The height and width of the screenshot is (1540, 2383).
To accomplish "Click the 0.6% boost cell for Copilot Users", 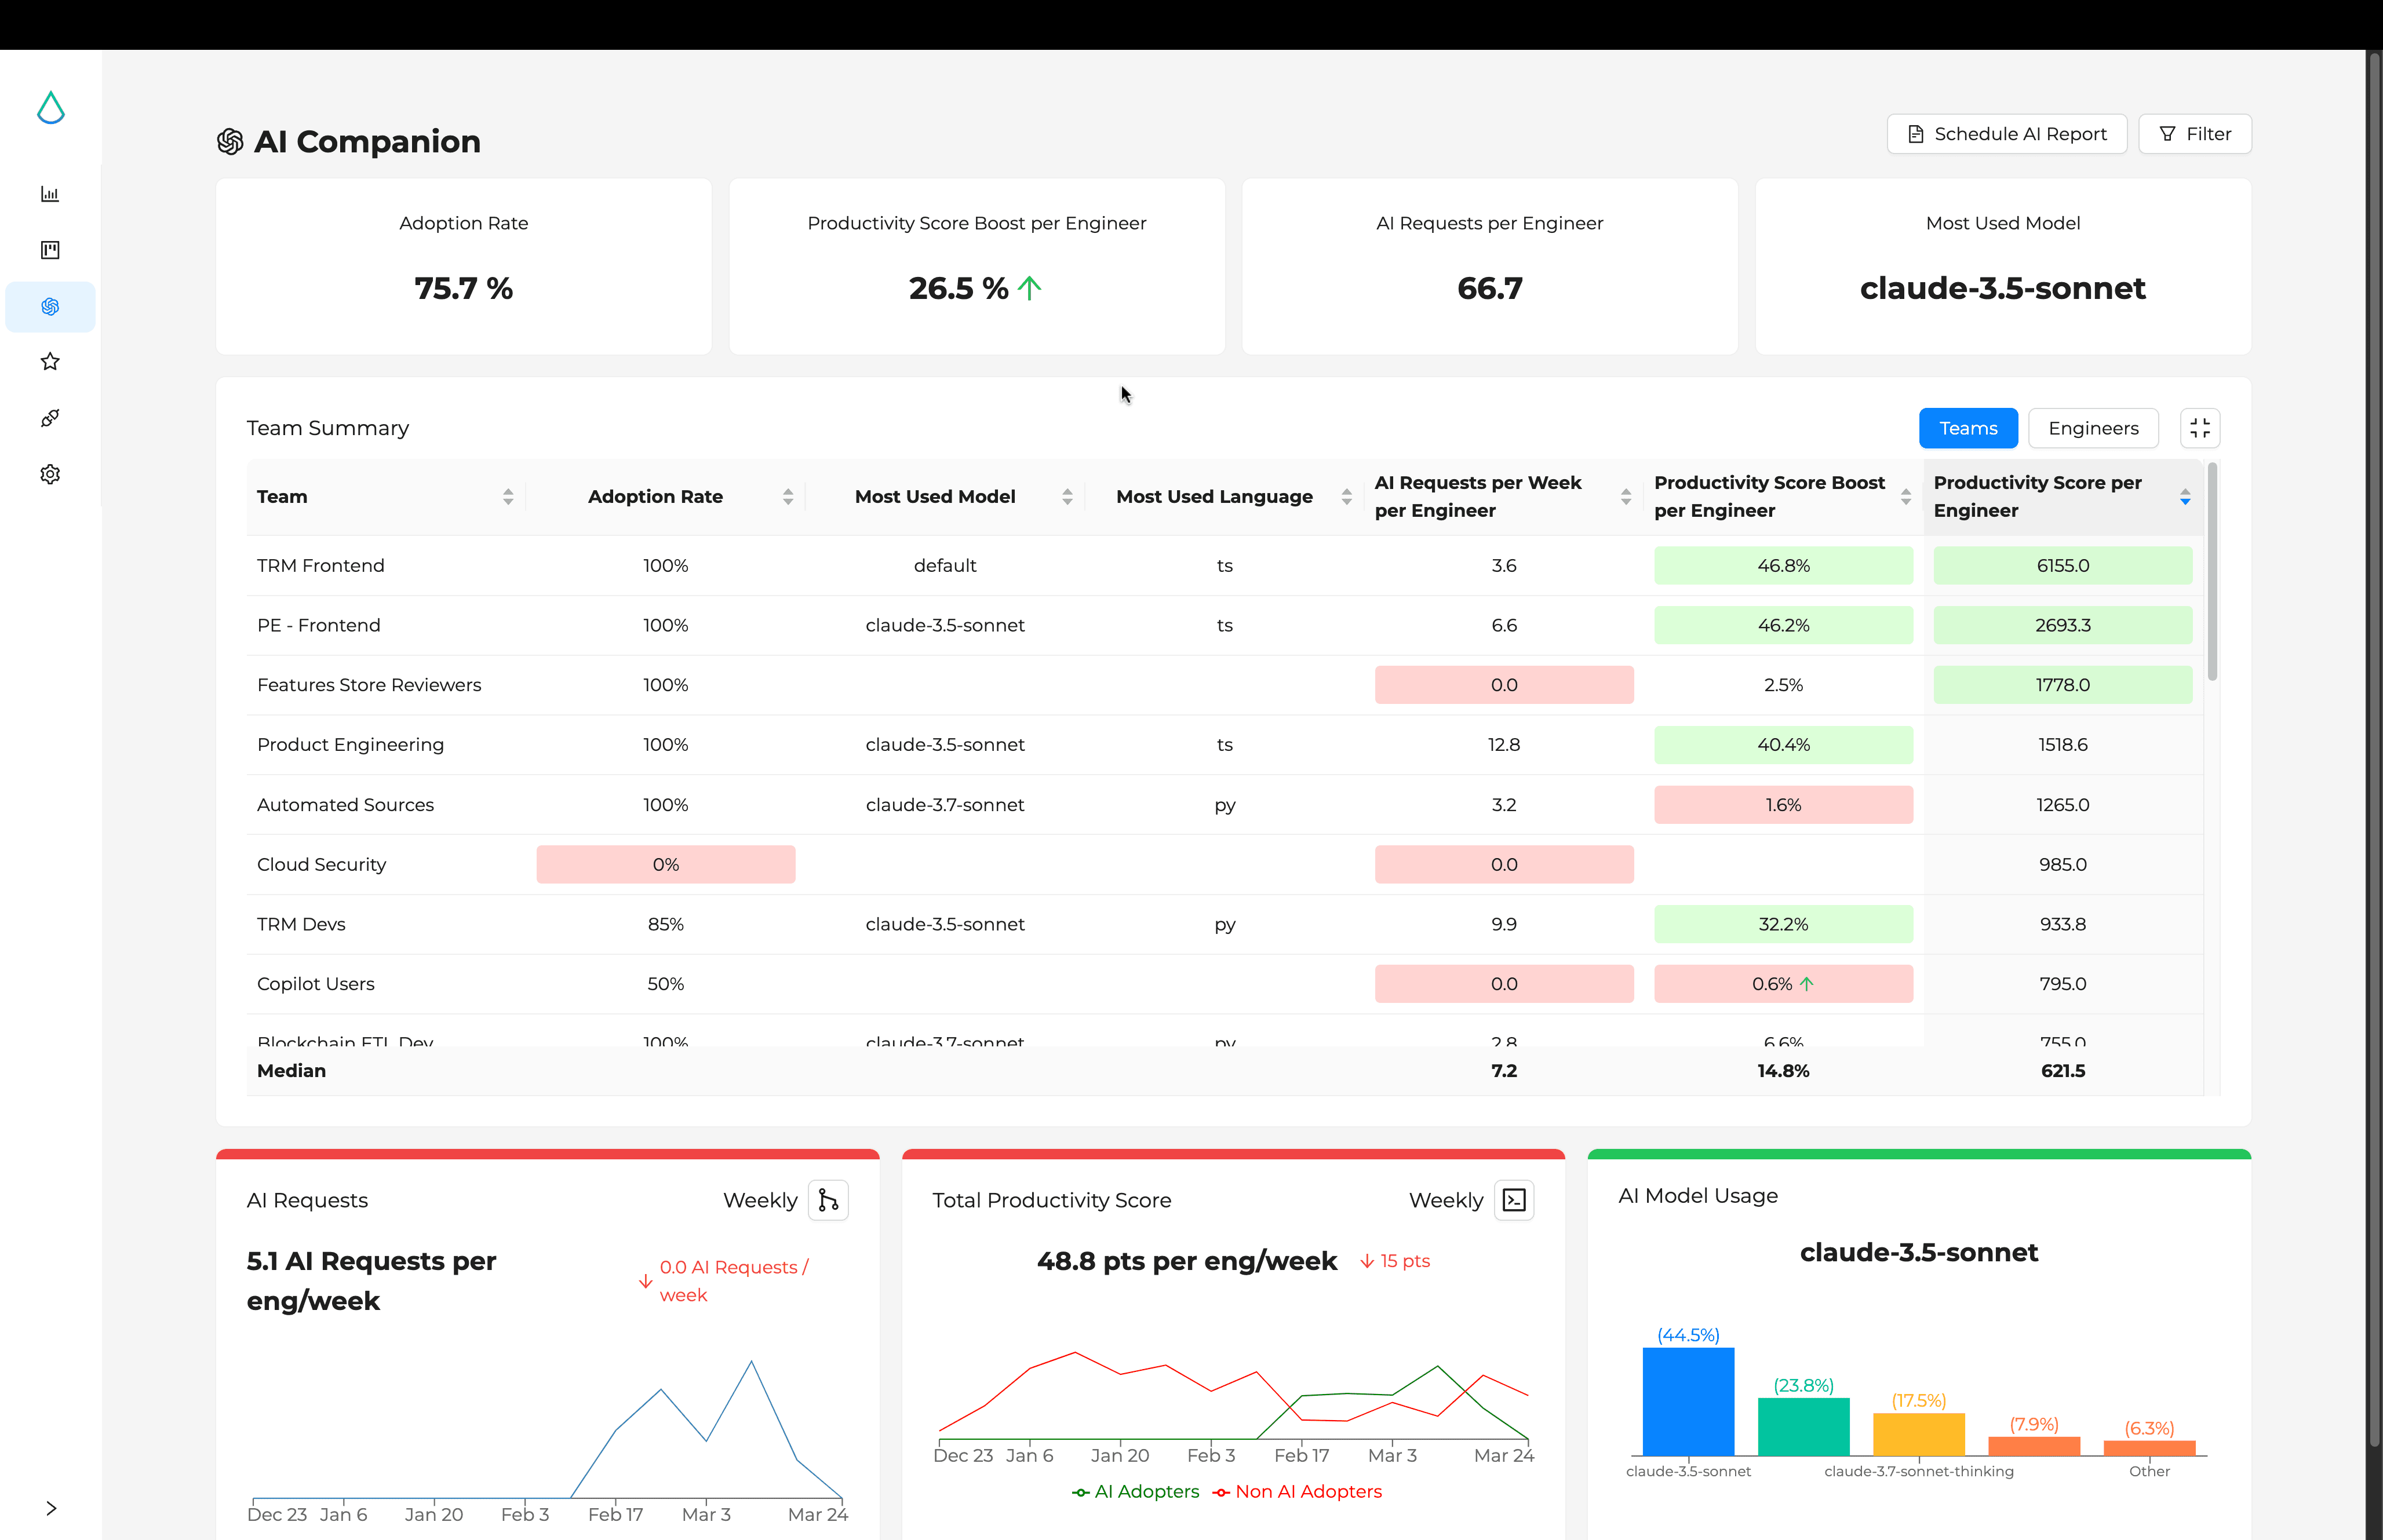I will [1784, 984].
